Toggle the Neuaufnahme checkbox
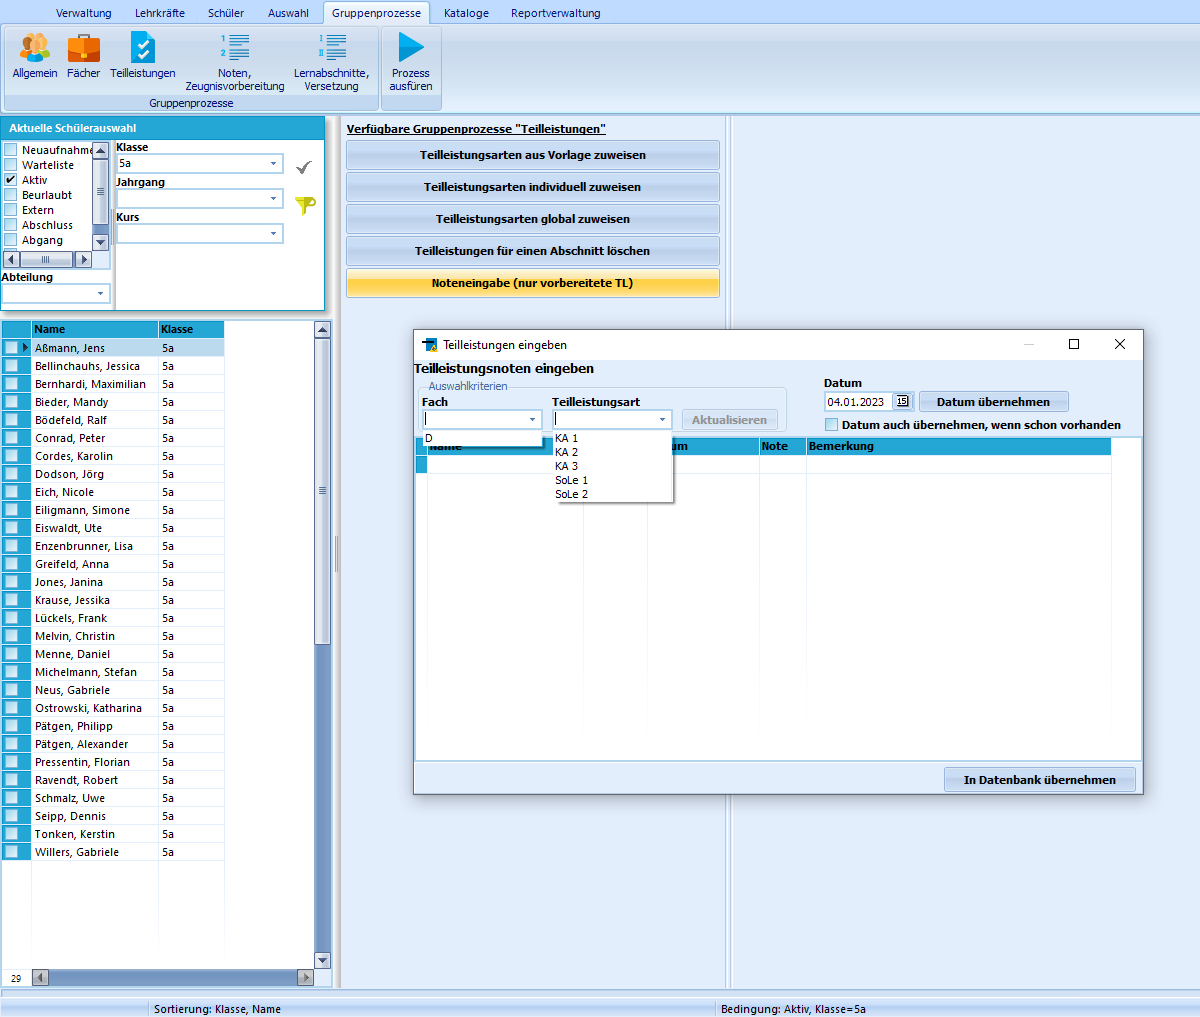Screen dimensions: 1200x1017 point(11,150)
